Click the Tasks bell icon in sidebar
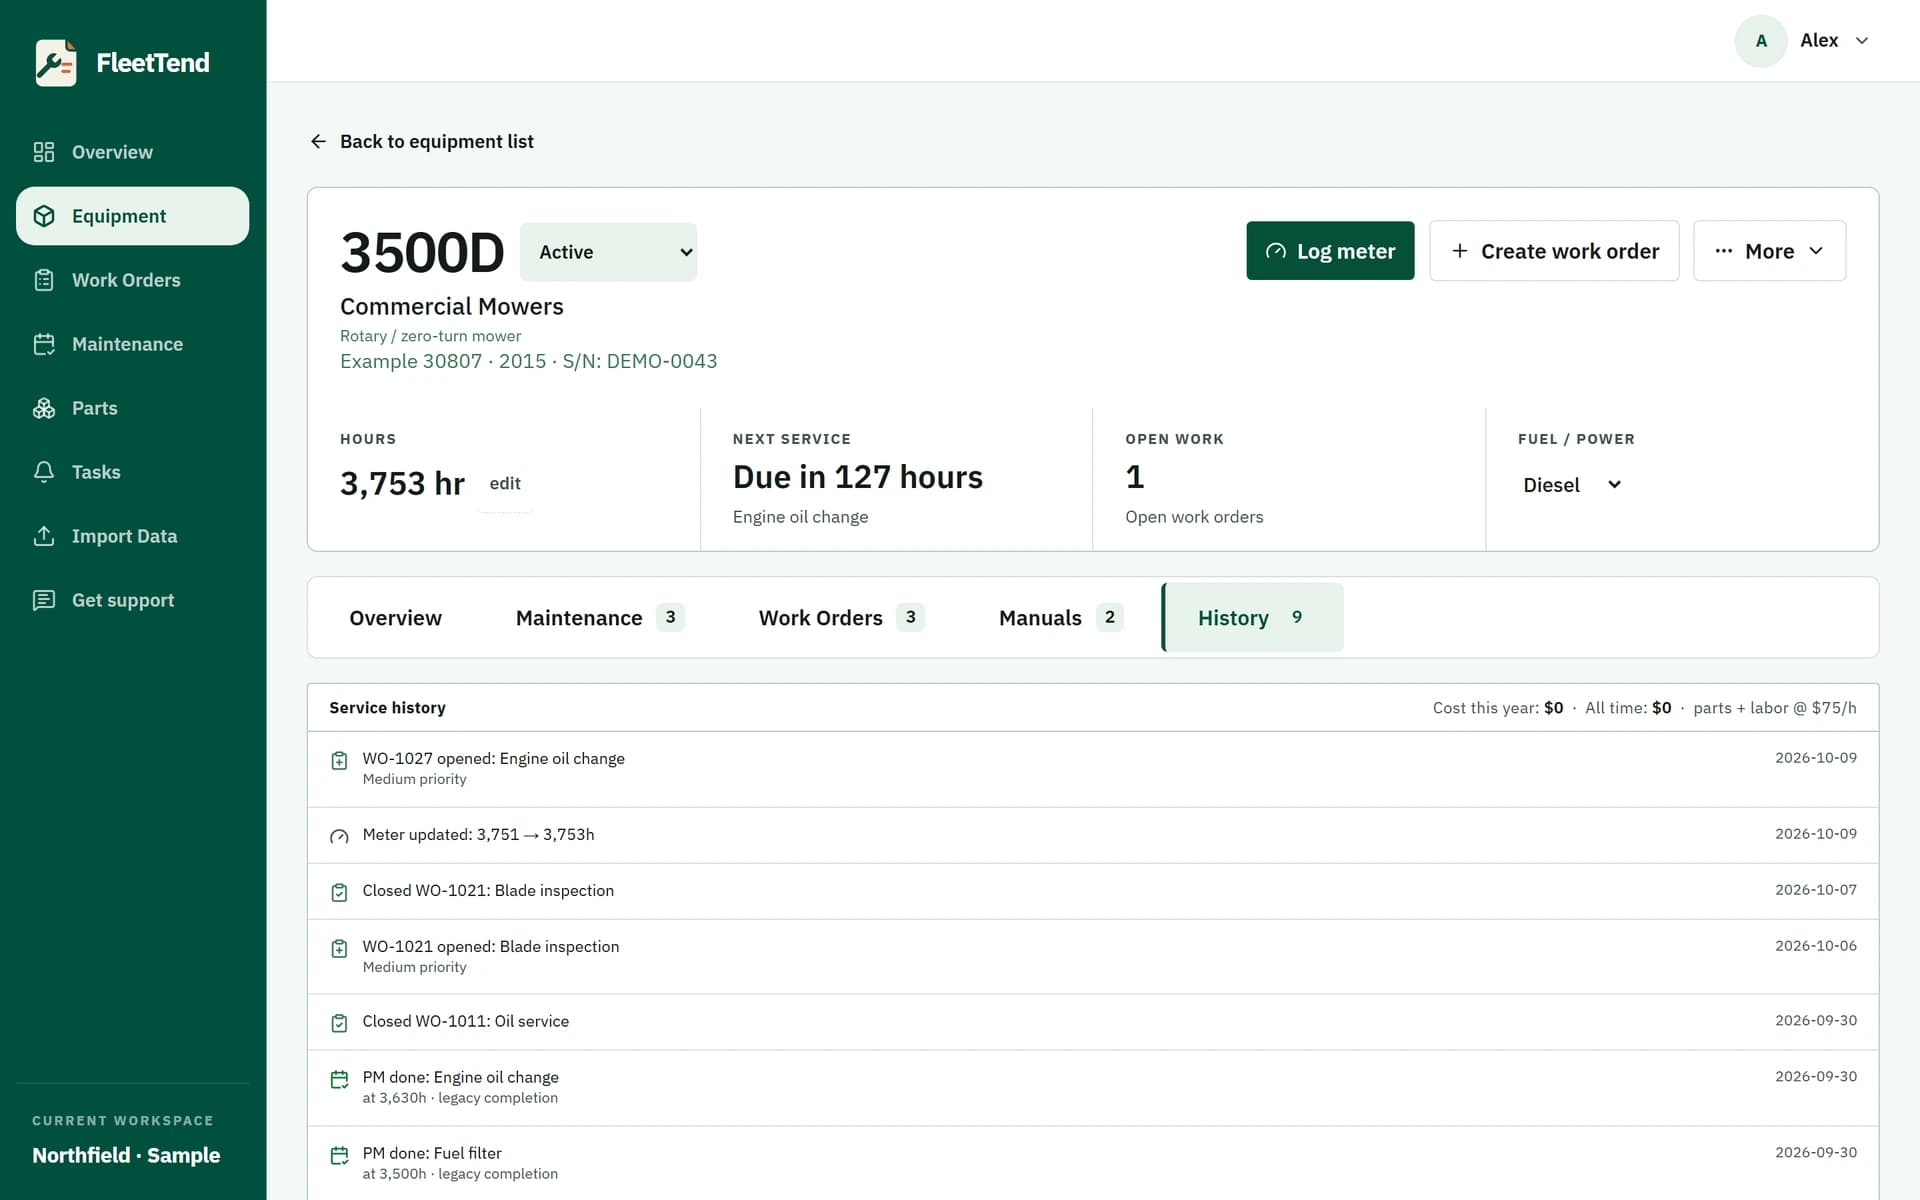 (x=44, y=472)
